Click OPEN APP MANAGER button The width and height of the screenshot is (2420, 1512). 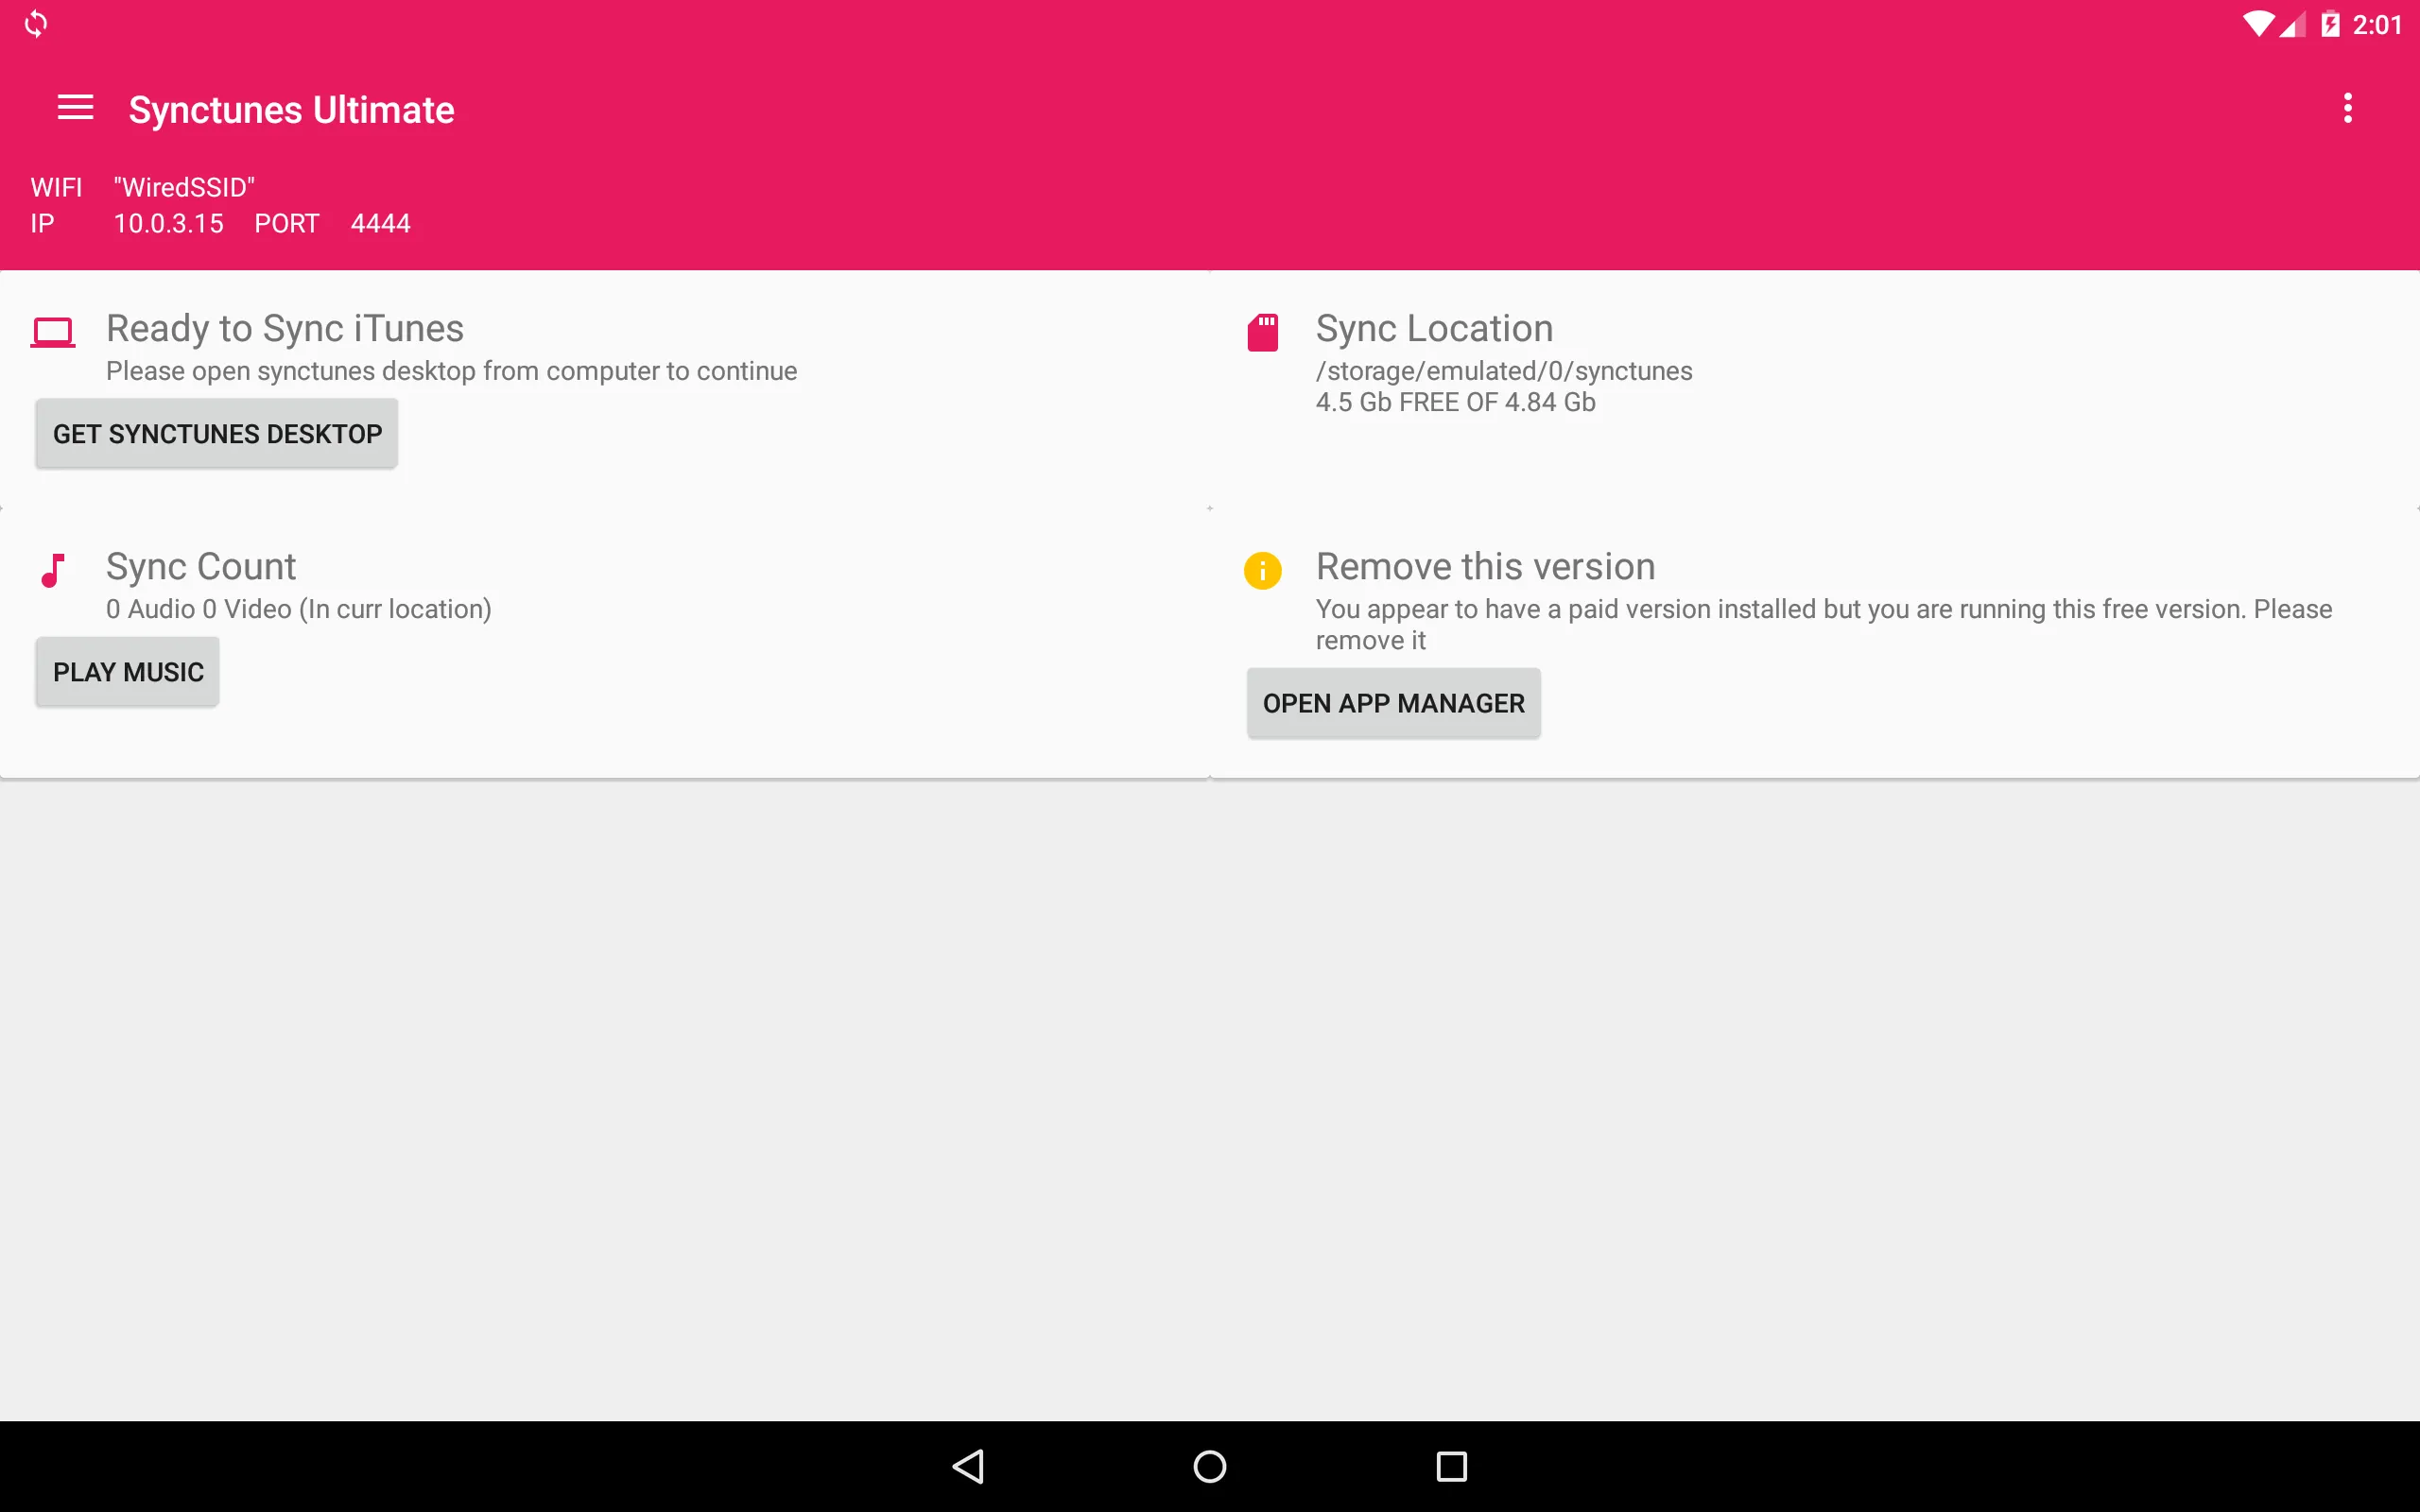pyautogui.click(x=1392, y=702)
